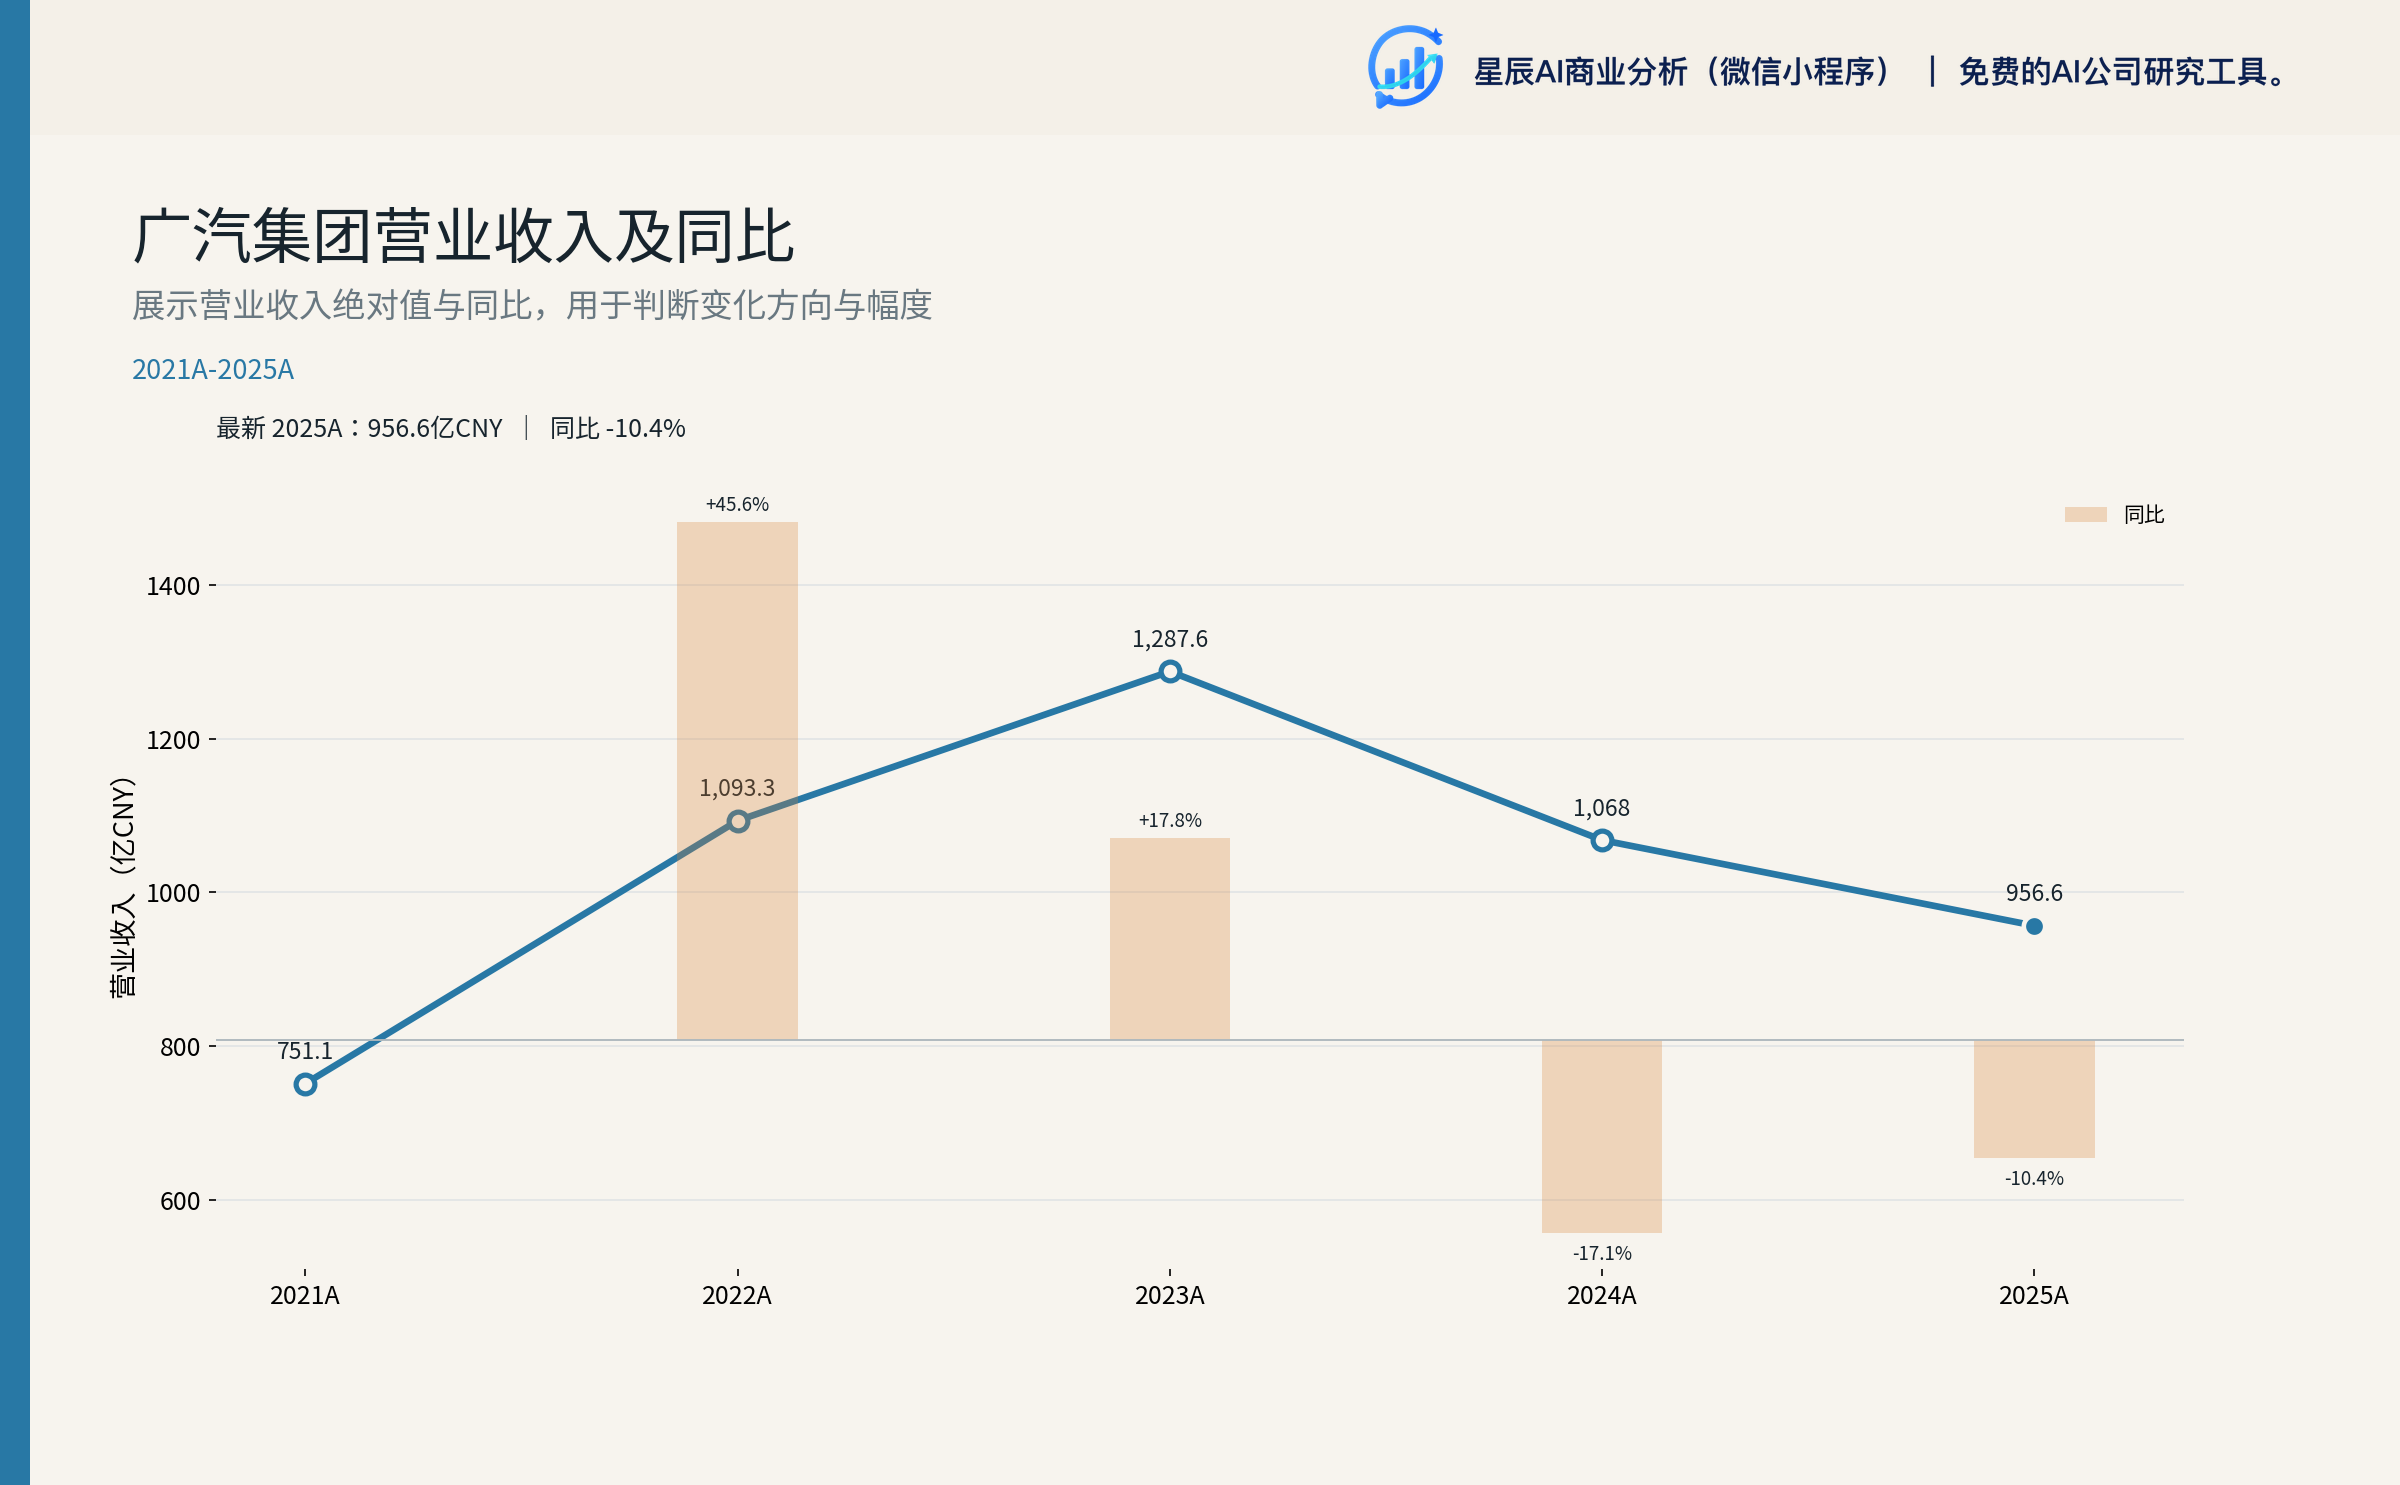Click the 同比 -10.4% summary text
This screenshot has width=2400, height=1485.
click(618, 428)
